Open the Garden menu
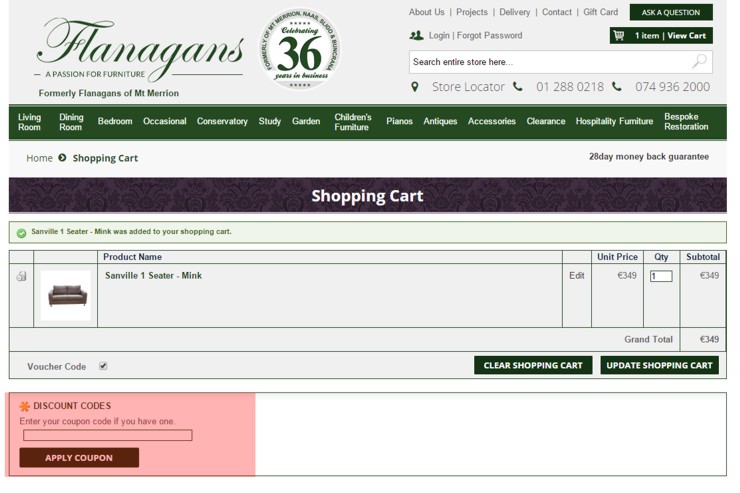The width and height of the screenshot is (740, 493). coord(306,121)
